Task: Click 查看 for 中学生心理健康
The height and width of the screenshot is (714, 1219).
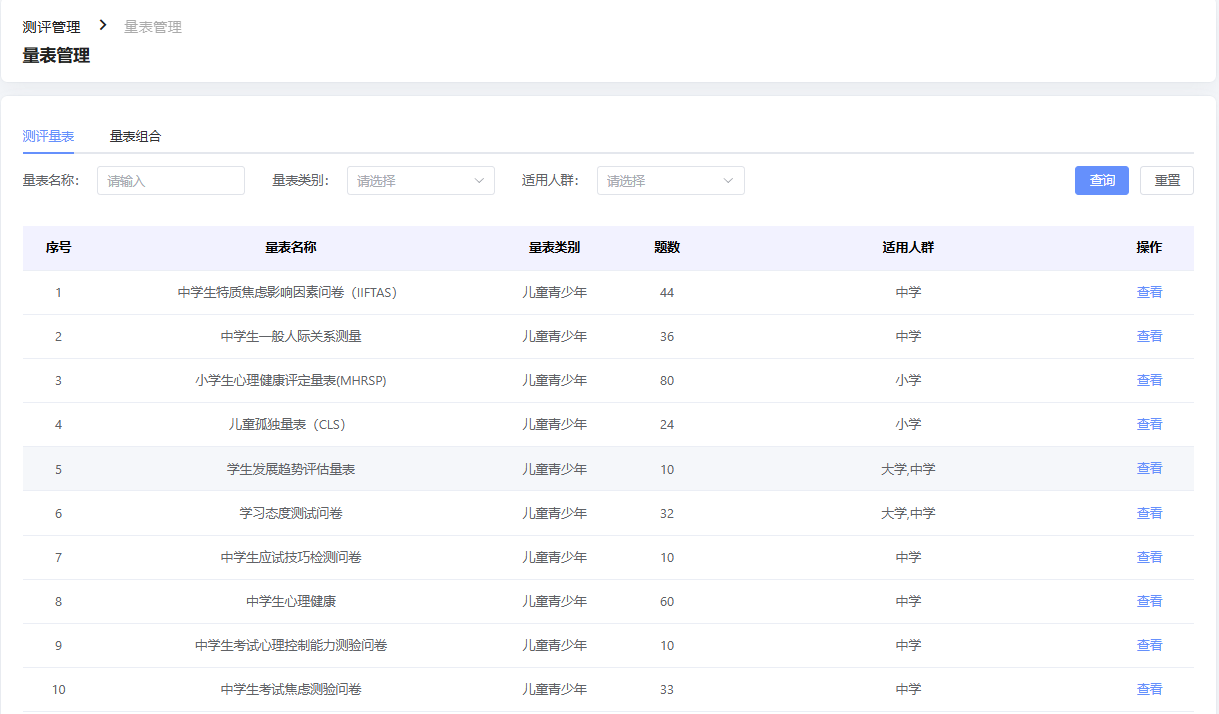Action: pos(1149,601)
